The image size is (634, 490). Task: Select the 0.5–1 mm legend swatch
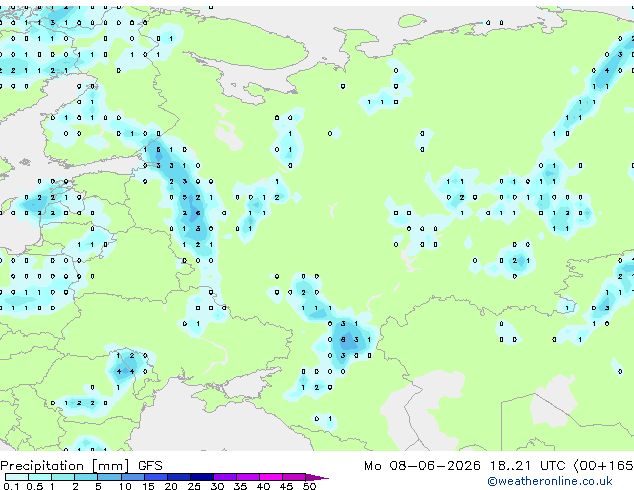[x=40, y=477]
